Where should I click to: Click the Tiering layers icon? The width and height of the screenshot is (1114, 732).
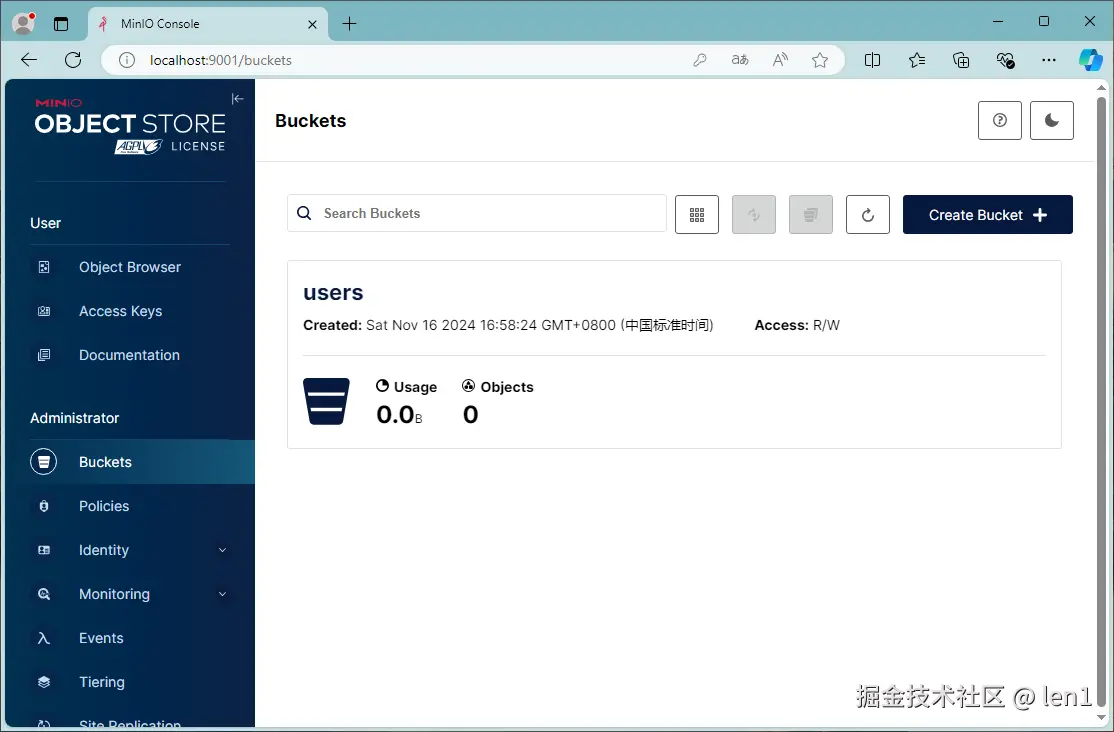pos(44,682)
